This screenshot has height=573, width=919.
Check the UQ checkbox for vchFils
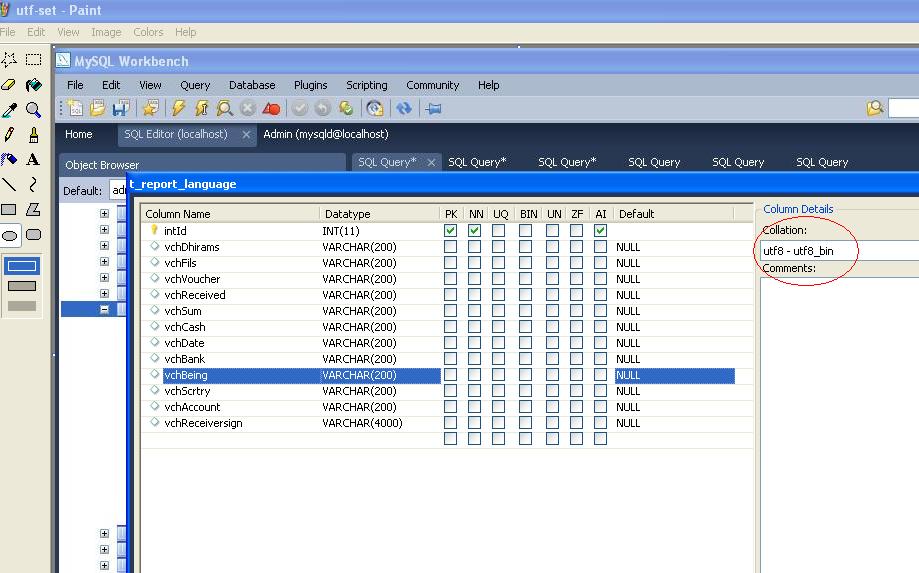[498, 262]
